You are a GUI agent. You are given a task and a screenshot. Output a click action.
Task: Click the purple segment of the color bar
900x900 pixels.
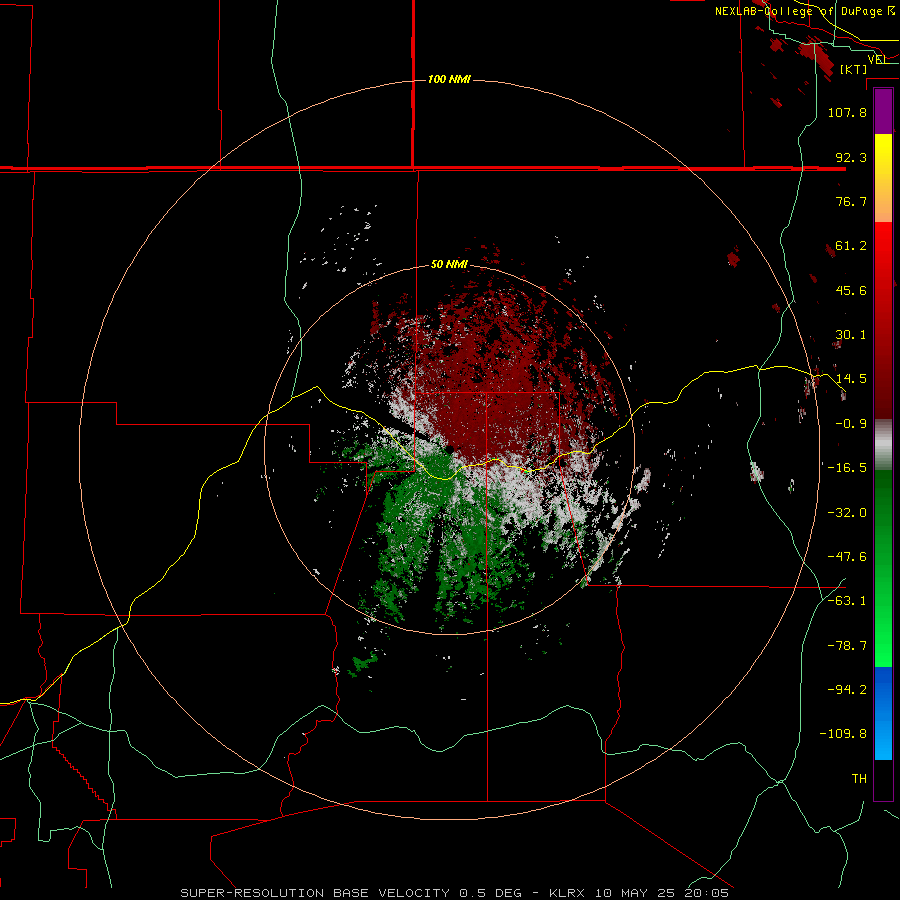(x=883, y=111)
